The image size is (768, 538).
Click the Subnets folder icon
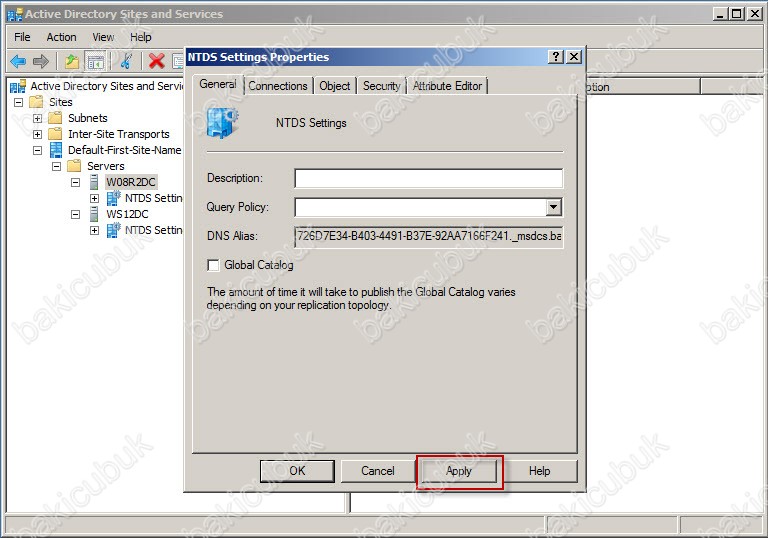(x=55, y=118)
